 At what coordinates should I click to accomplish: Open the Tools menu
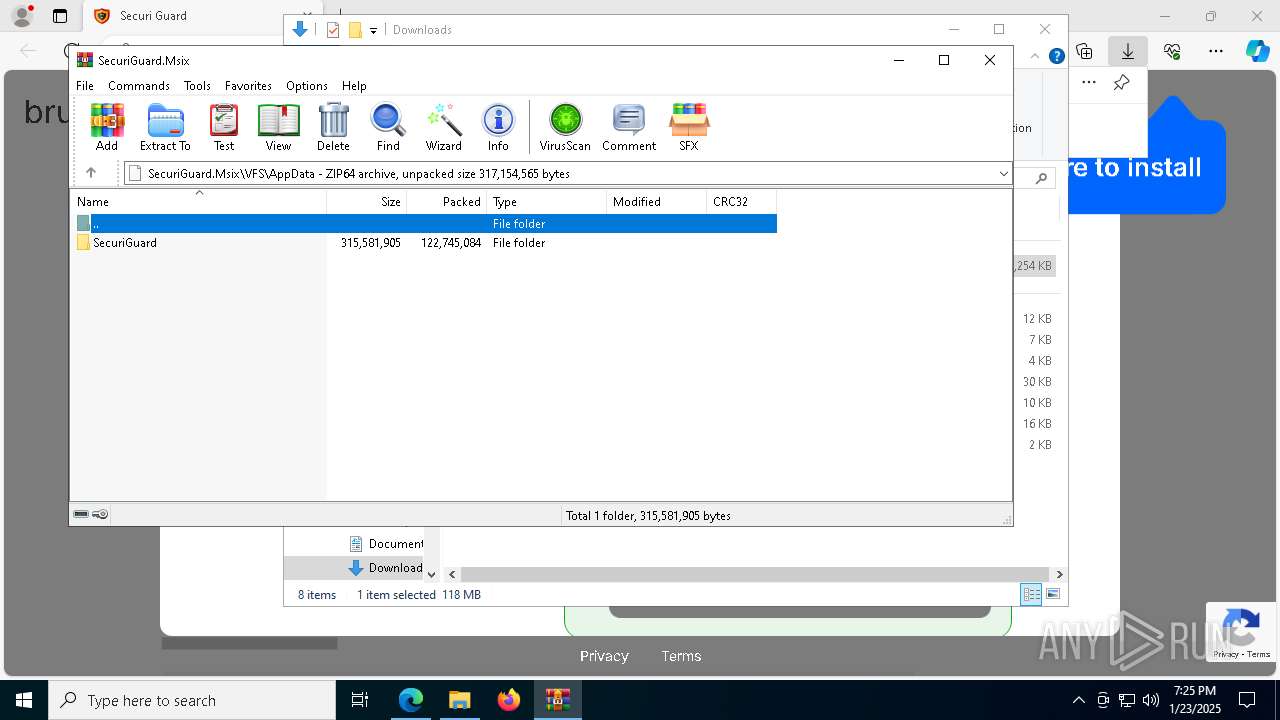pyautogui.click(x=197, y=86)
